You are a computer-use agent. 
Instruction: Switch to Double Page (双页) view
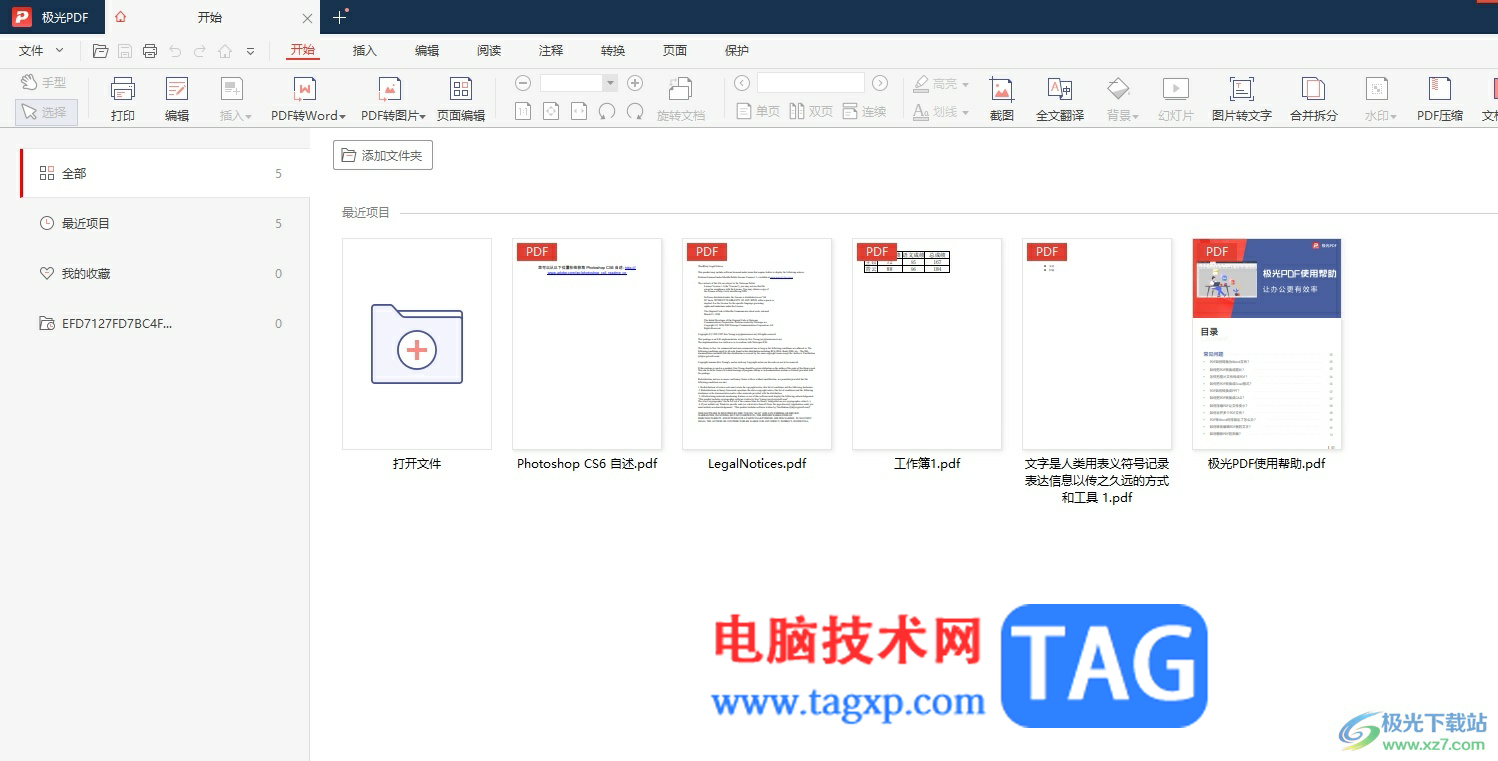811,111
